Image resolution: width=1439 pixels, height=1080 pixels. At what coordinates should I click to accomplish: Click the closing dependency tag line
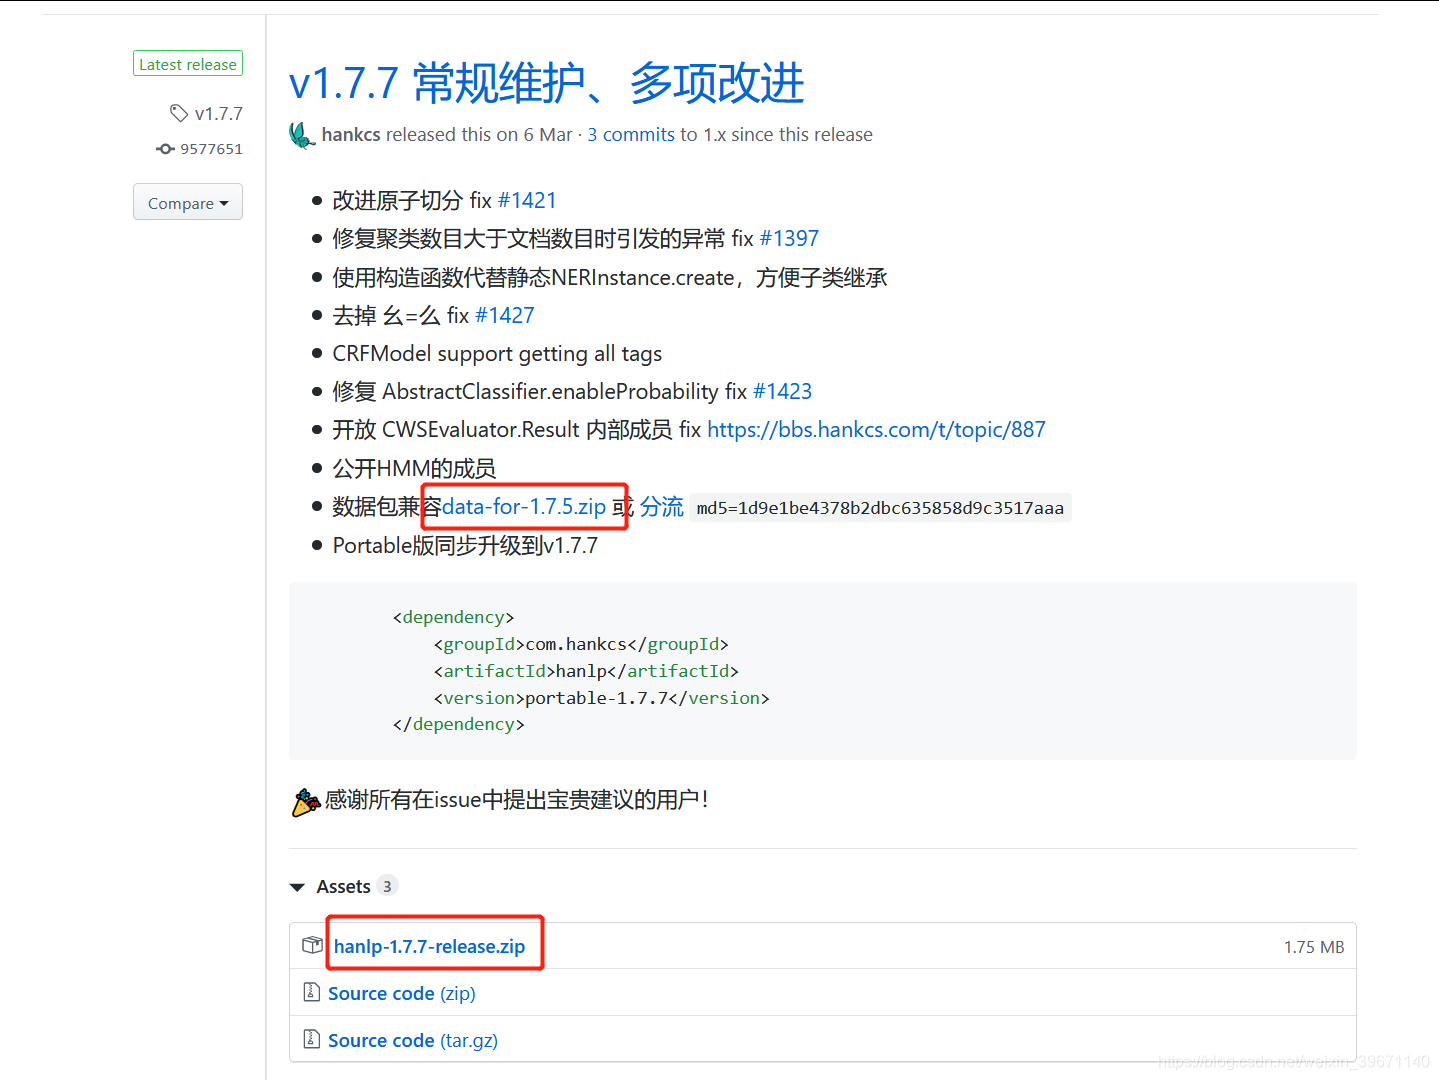[x=458, y=724]
